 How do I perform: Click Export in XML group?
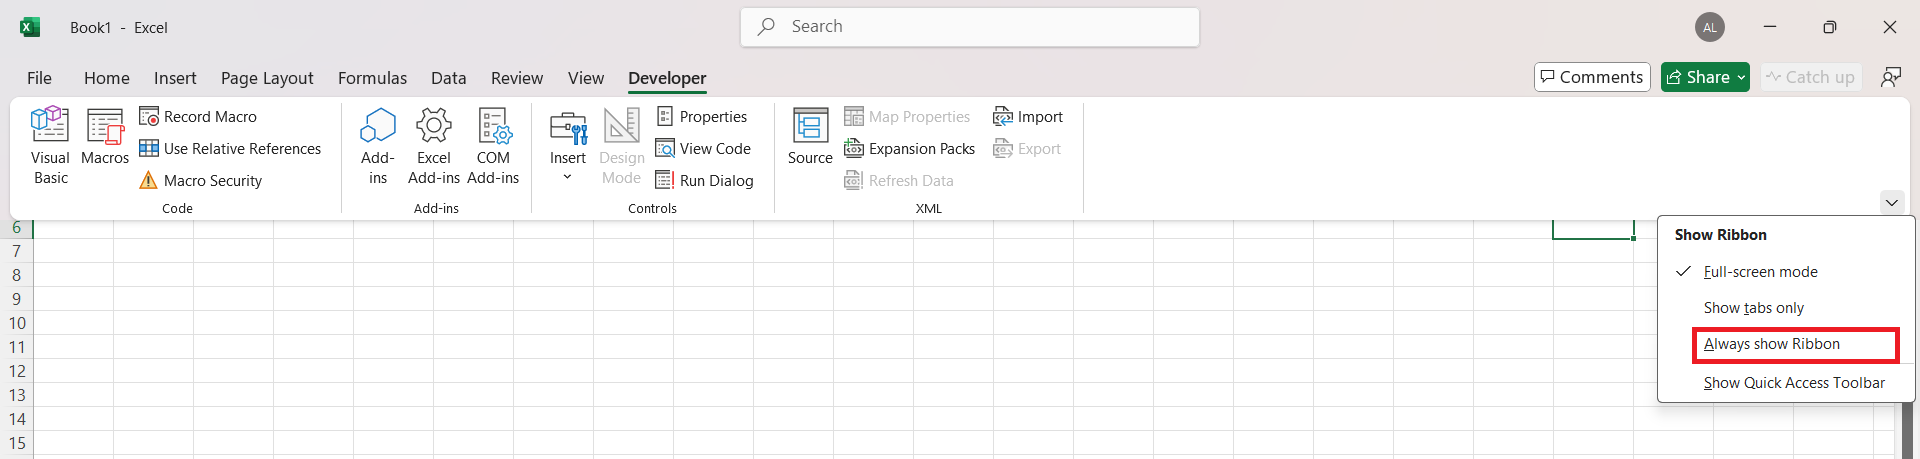point(1027,149)
